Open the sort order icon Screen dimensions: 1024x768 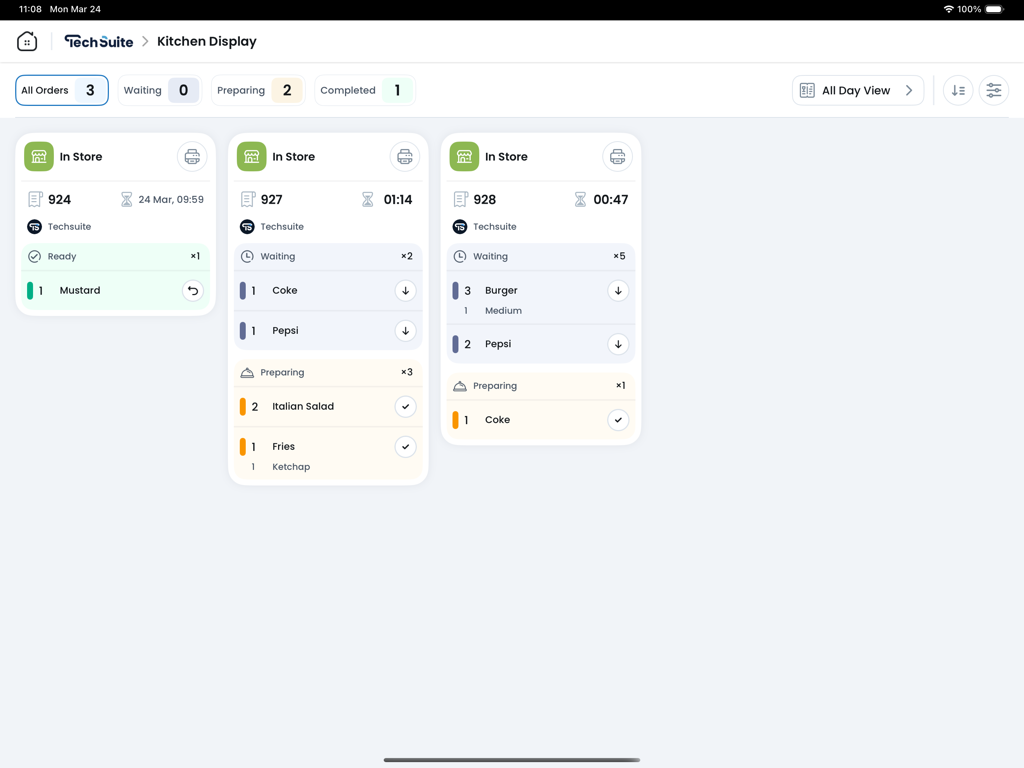click(x=958, y=90)
